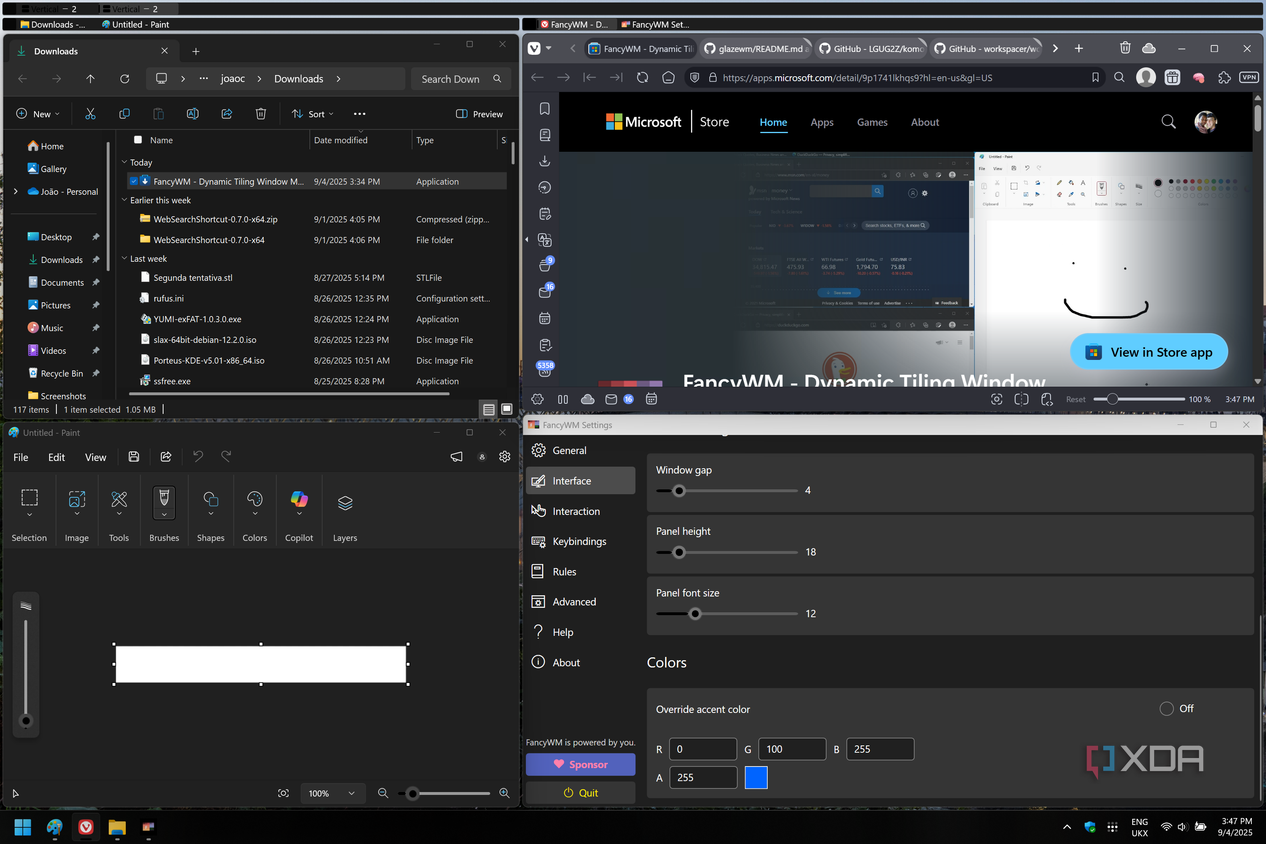
Task: Click the zoom out minus icon in Paint
Action: click(383, 793)
